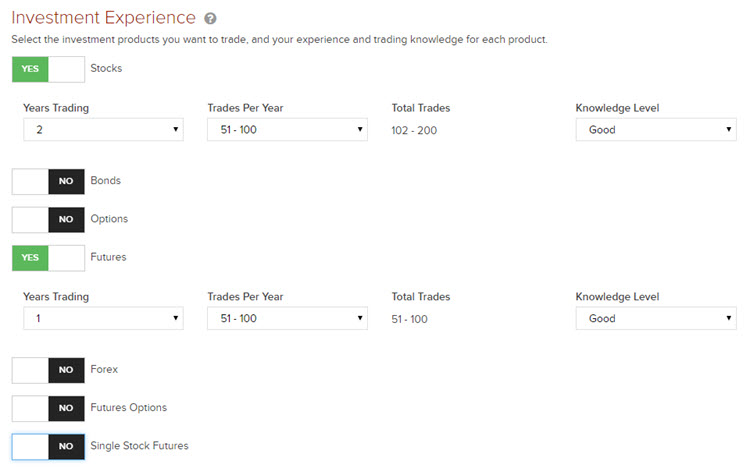
Task: Expand Futures Trades Per Year dropdown
Action: (287, 318)
